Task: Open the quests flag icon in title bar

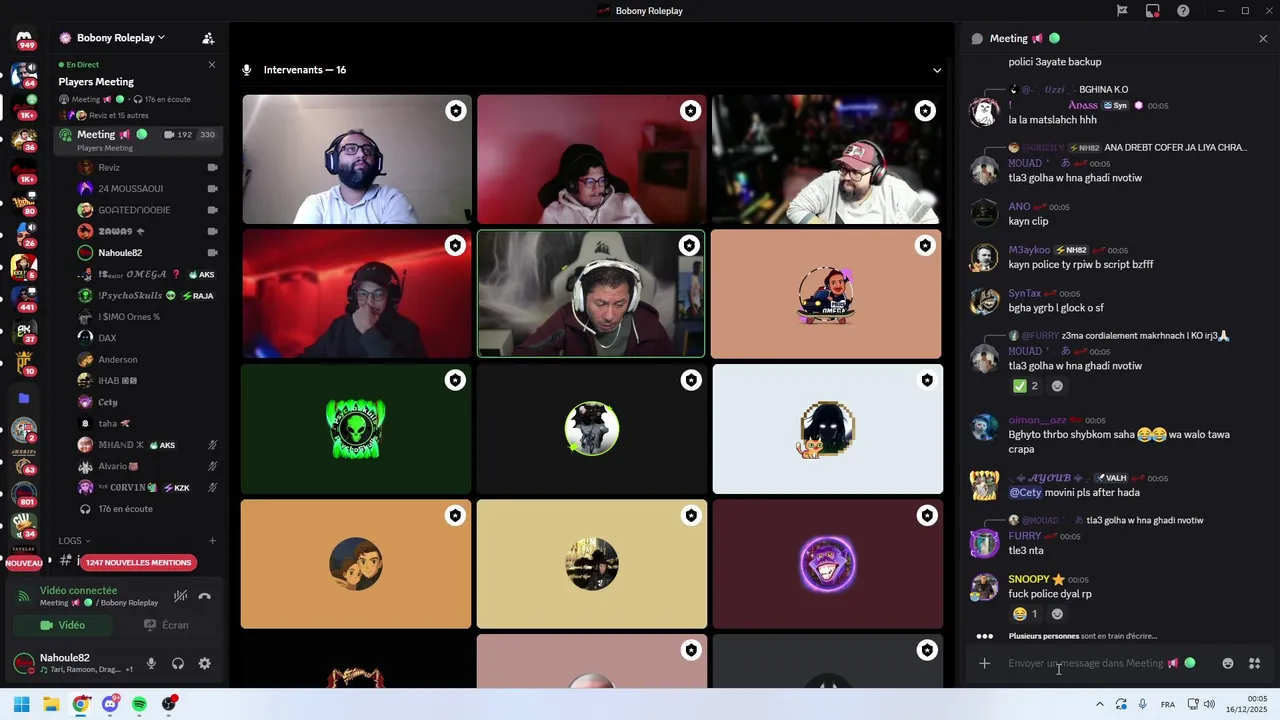Action: (1122, 11)
